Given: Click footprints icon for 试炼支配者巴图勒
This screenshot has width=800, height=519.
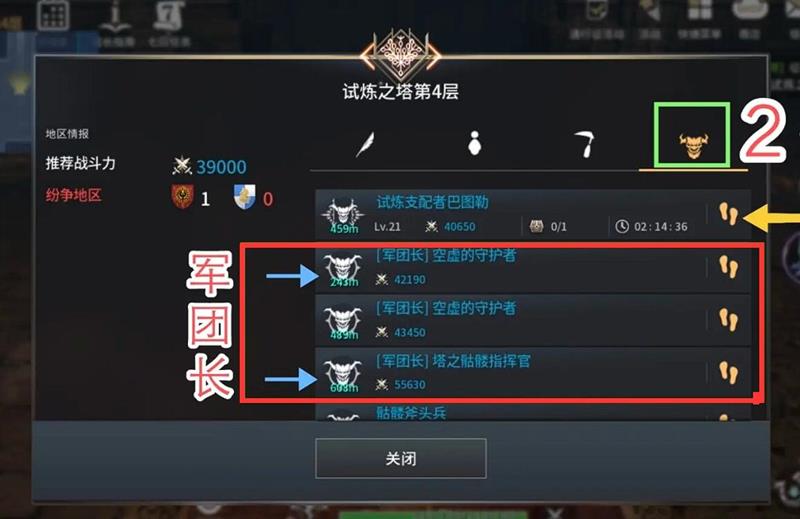Looking at the screenshot, I should (x=729, y=214).
